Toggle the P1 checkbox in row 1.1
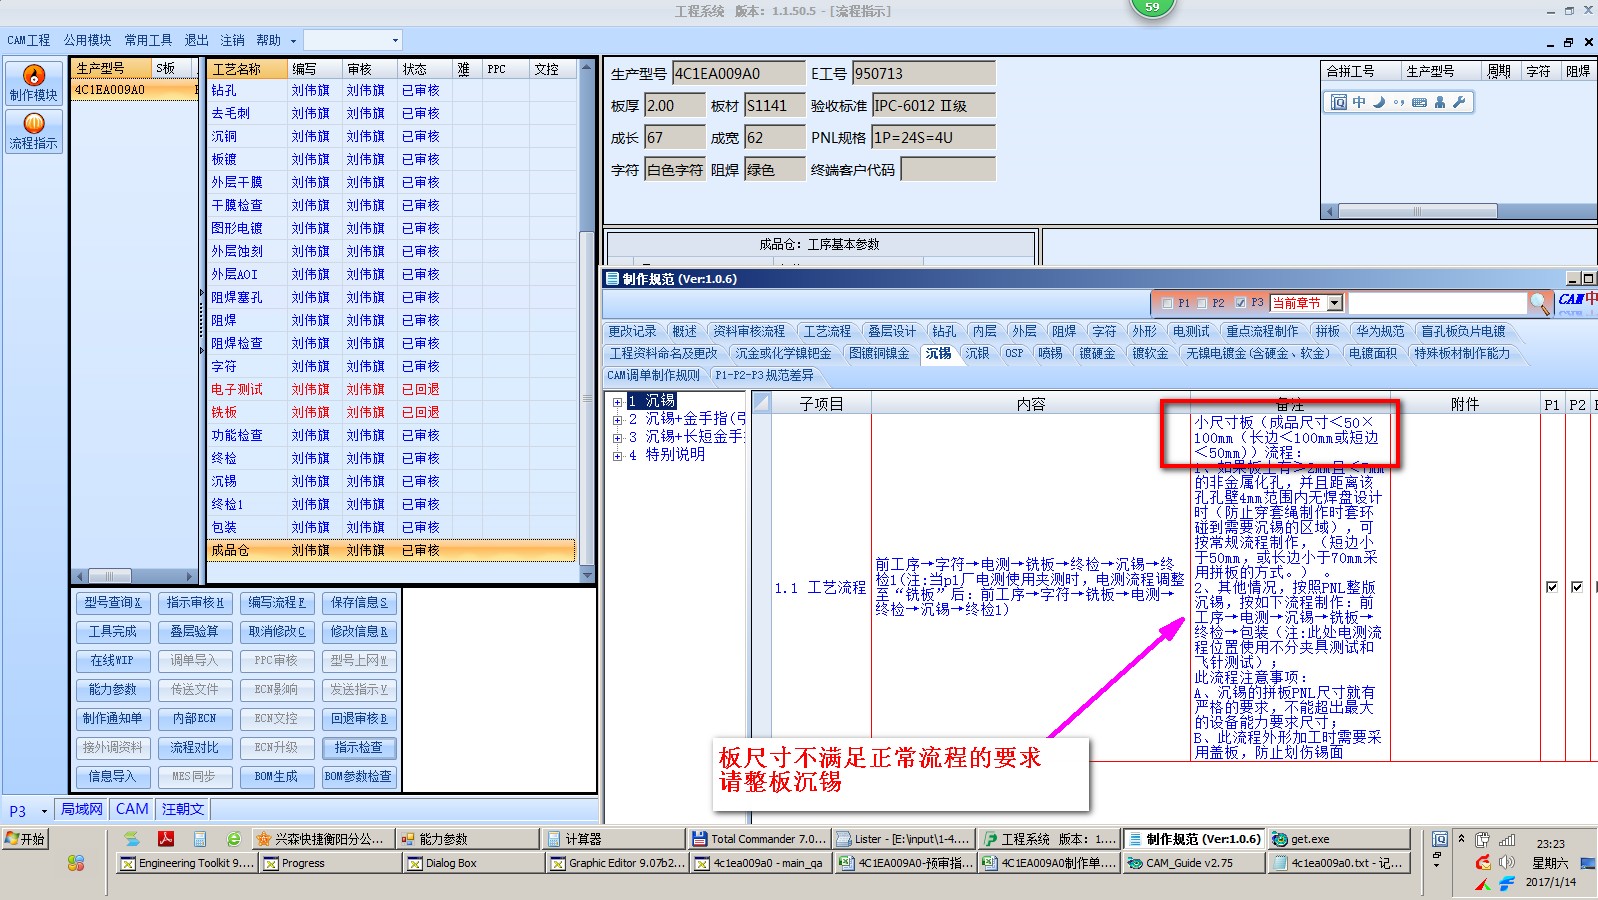The height and width of the screenshot is (900, 1598). 1552,587
